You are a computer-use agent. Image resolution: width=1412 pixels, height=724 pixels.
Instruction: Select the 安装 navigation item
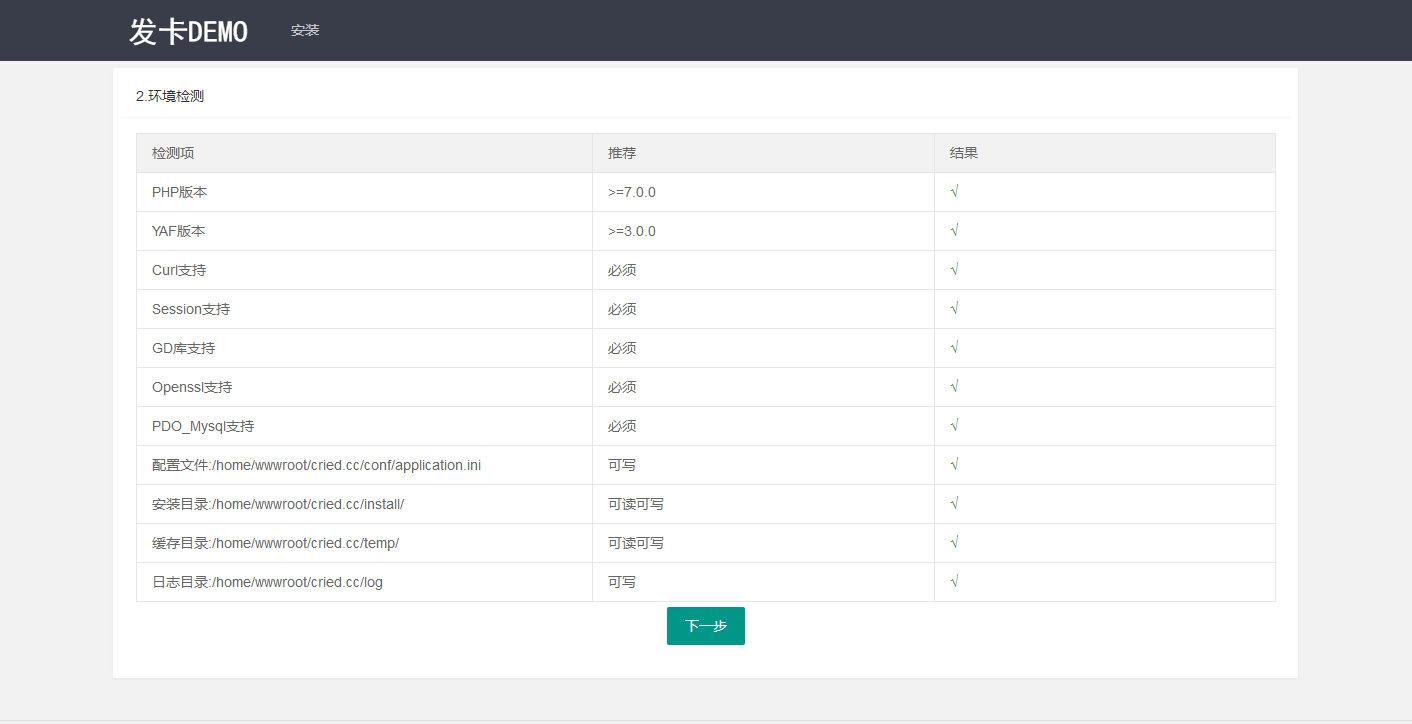point(305,31)
